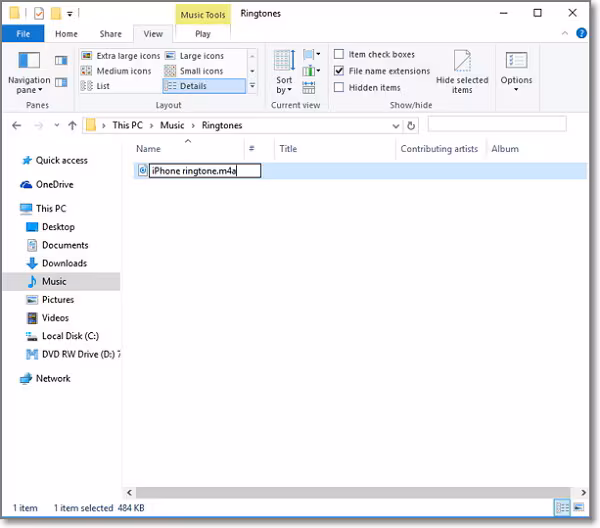Go forward with the forward arrow
The height and width of the screenshot is (528, 600).
pyautogui.click(x=38, y=125)
